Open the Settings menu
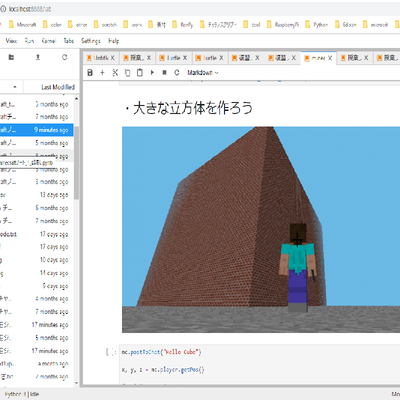400x400 pixels. click(x=90, y=41)
